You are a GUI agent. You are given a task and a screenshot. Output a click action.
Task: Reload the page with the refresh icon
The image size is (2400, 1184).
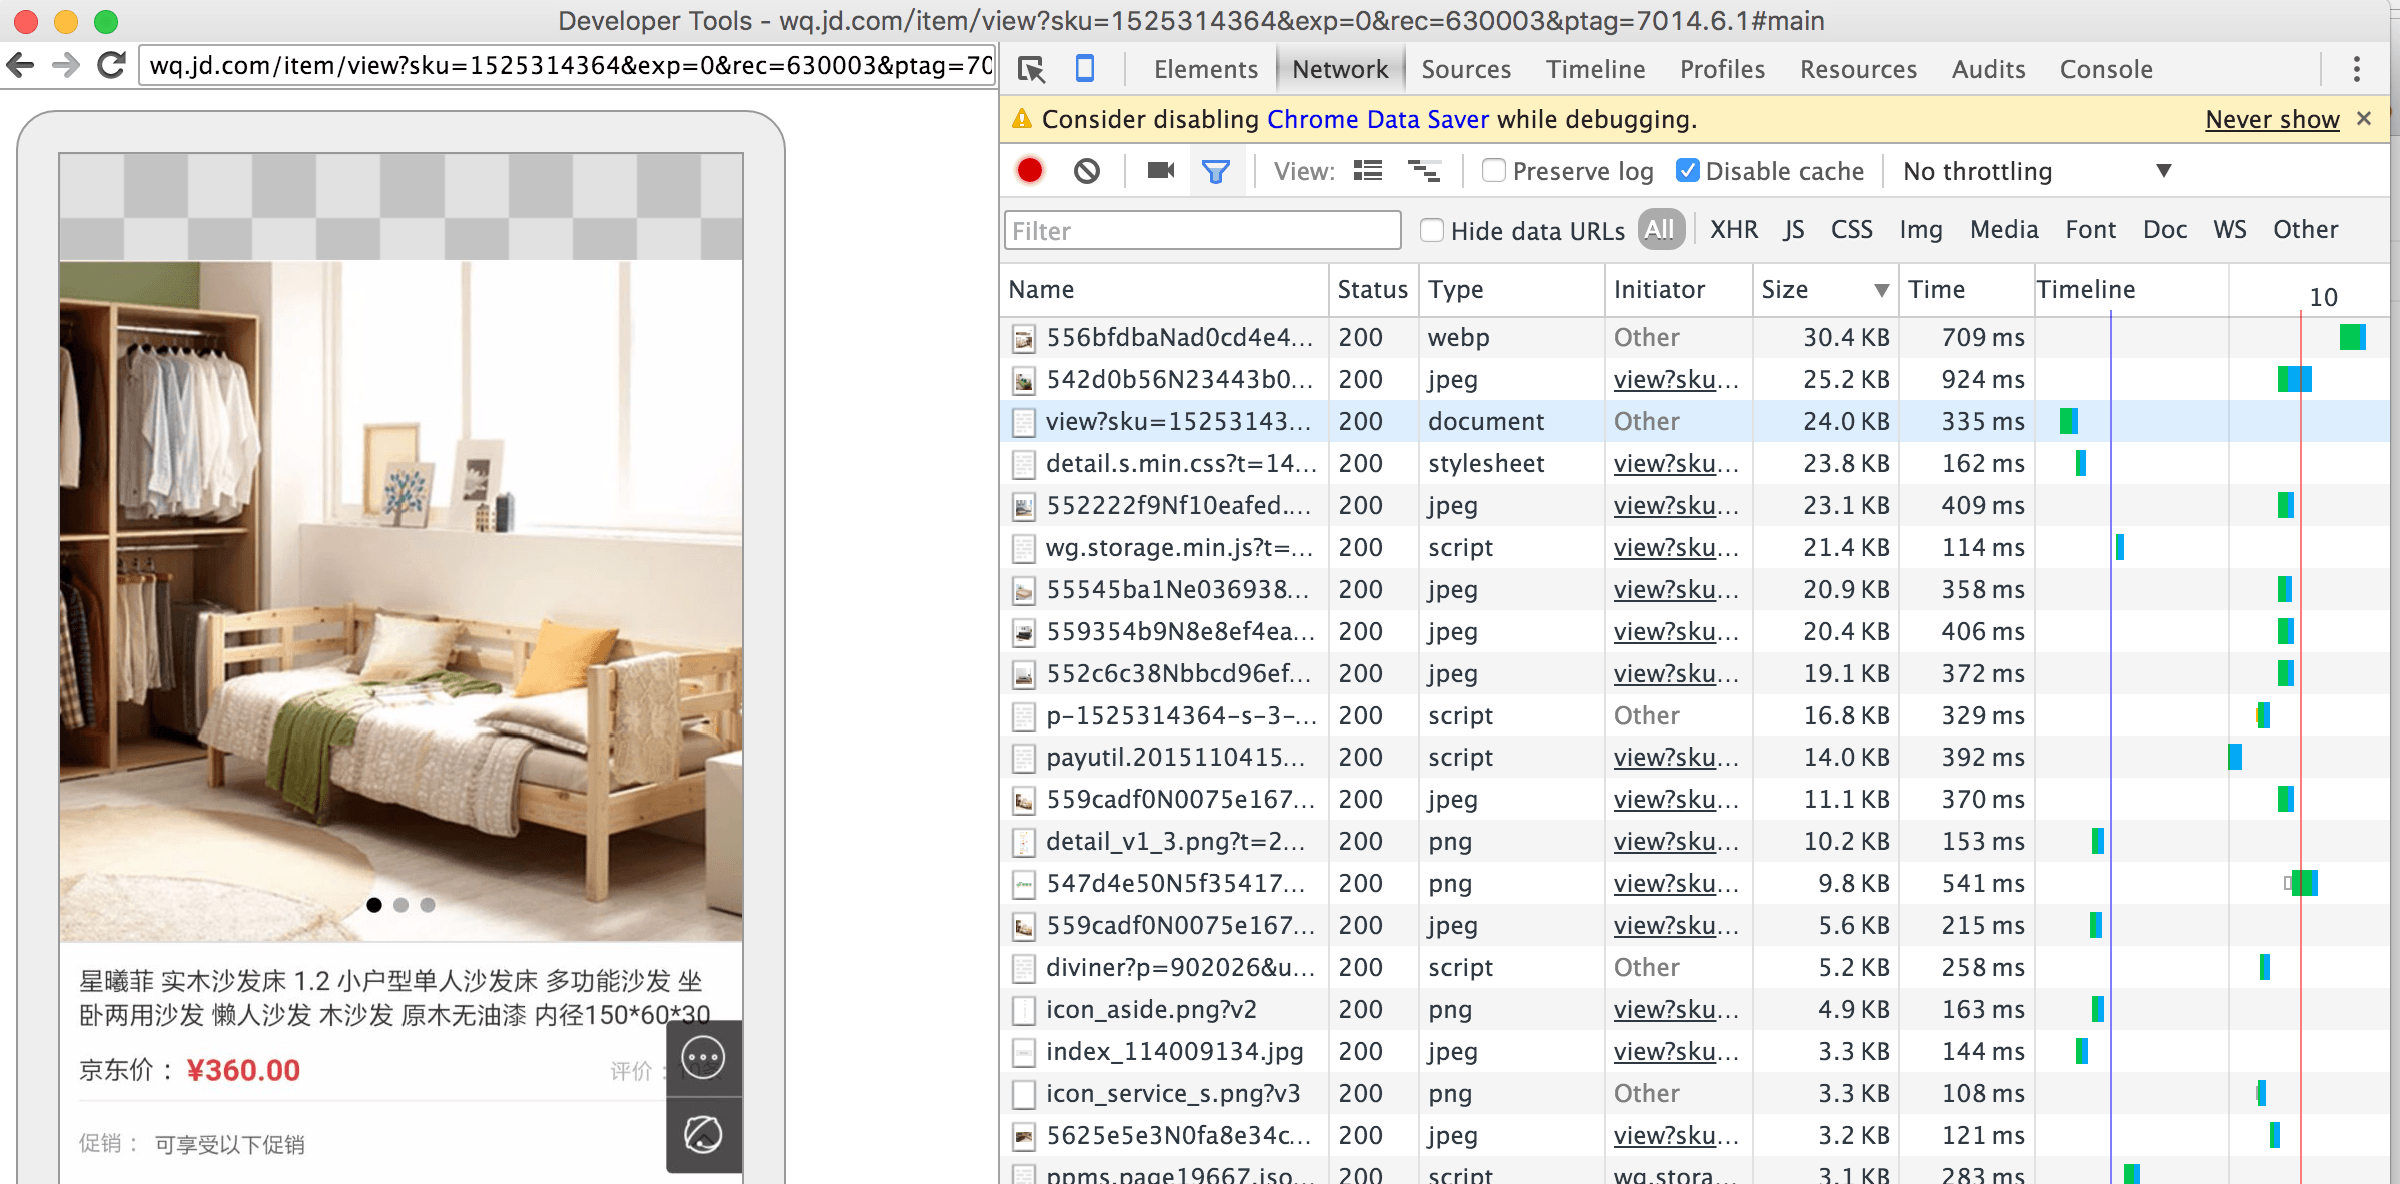point(111,66)
